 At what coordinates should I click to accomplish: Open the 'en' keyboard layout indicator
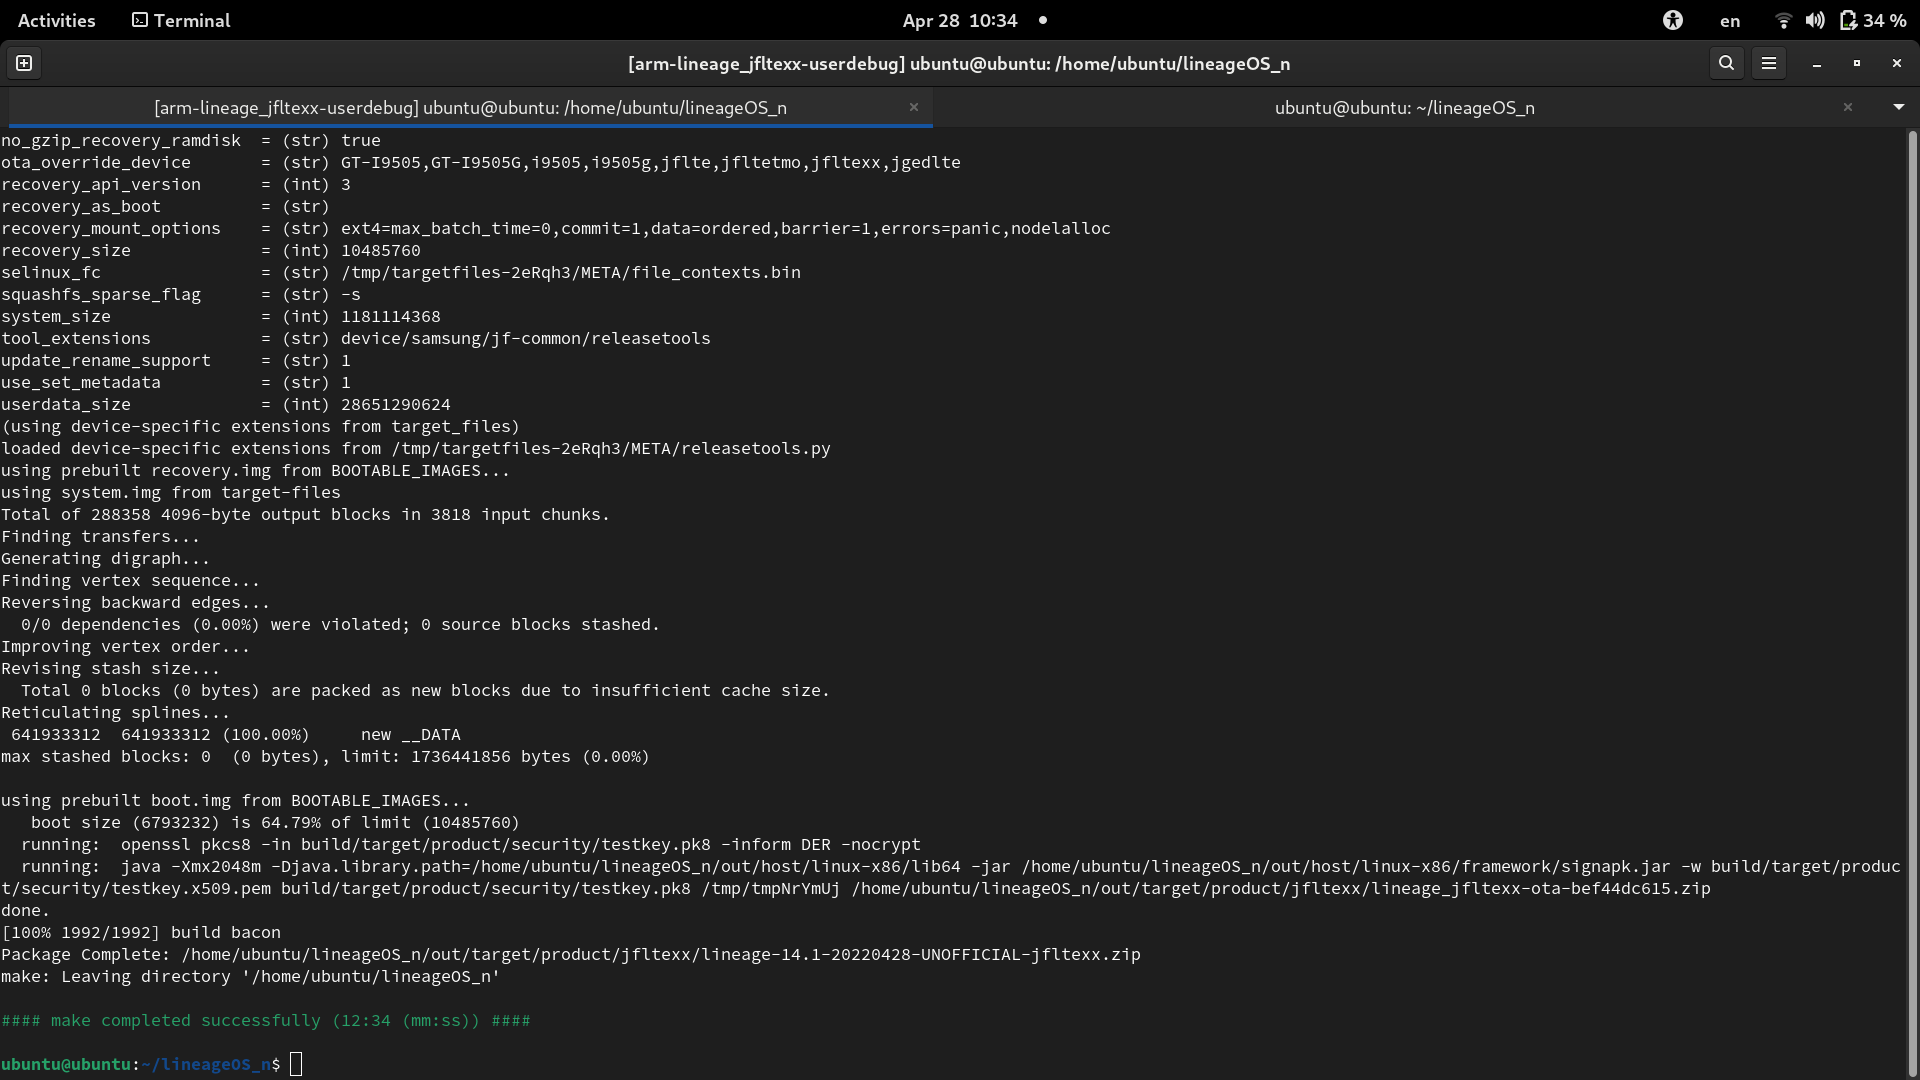1730,20
